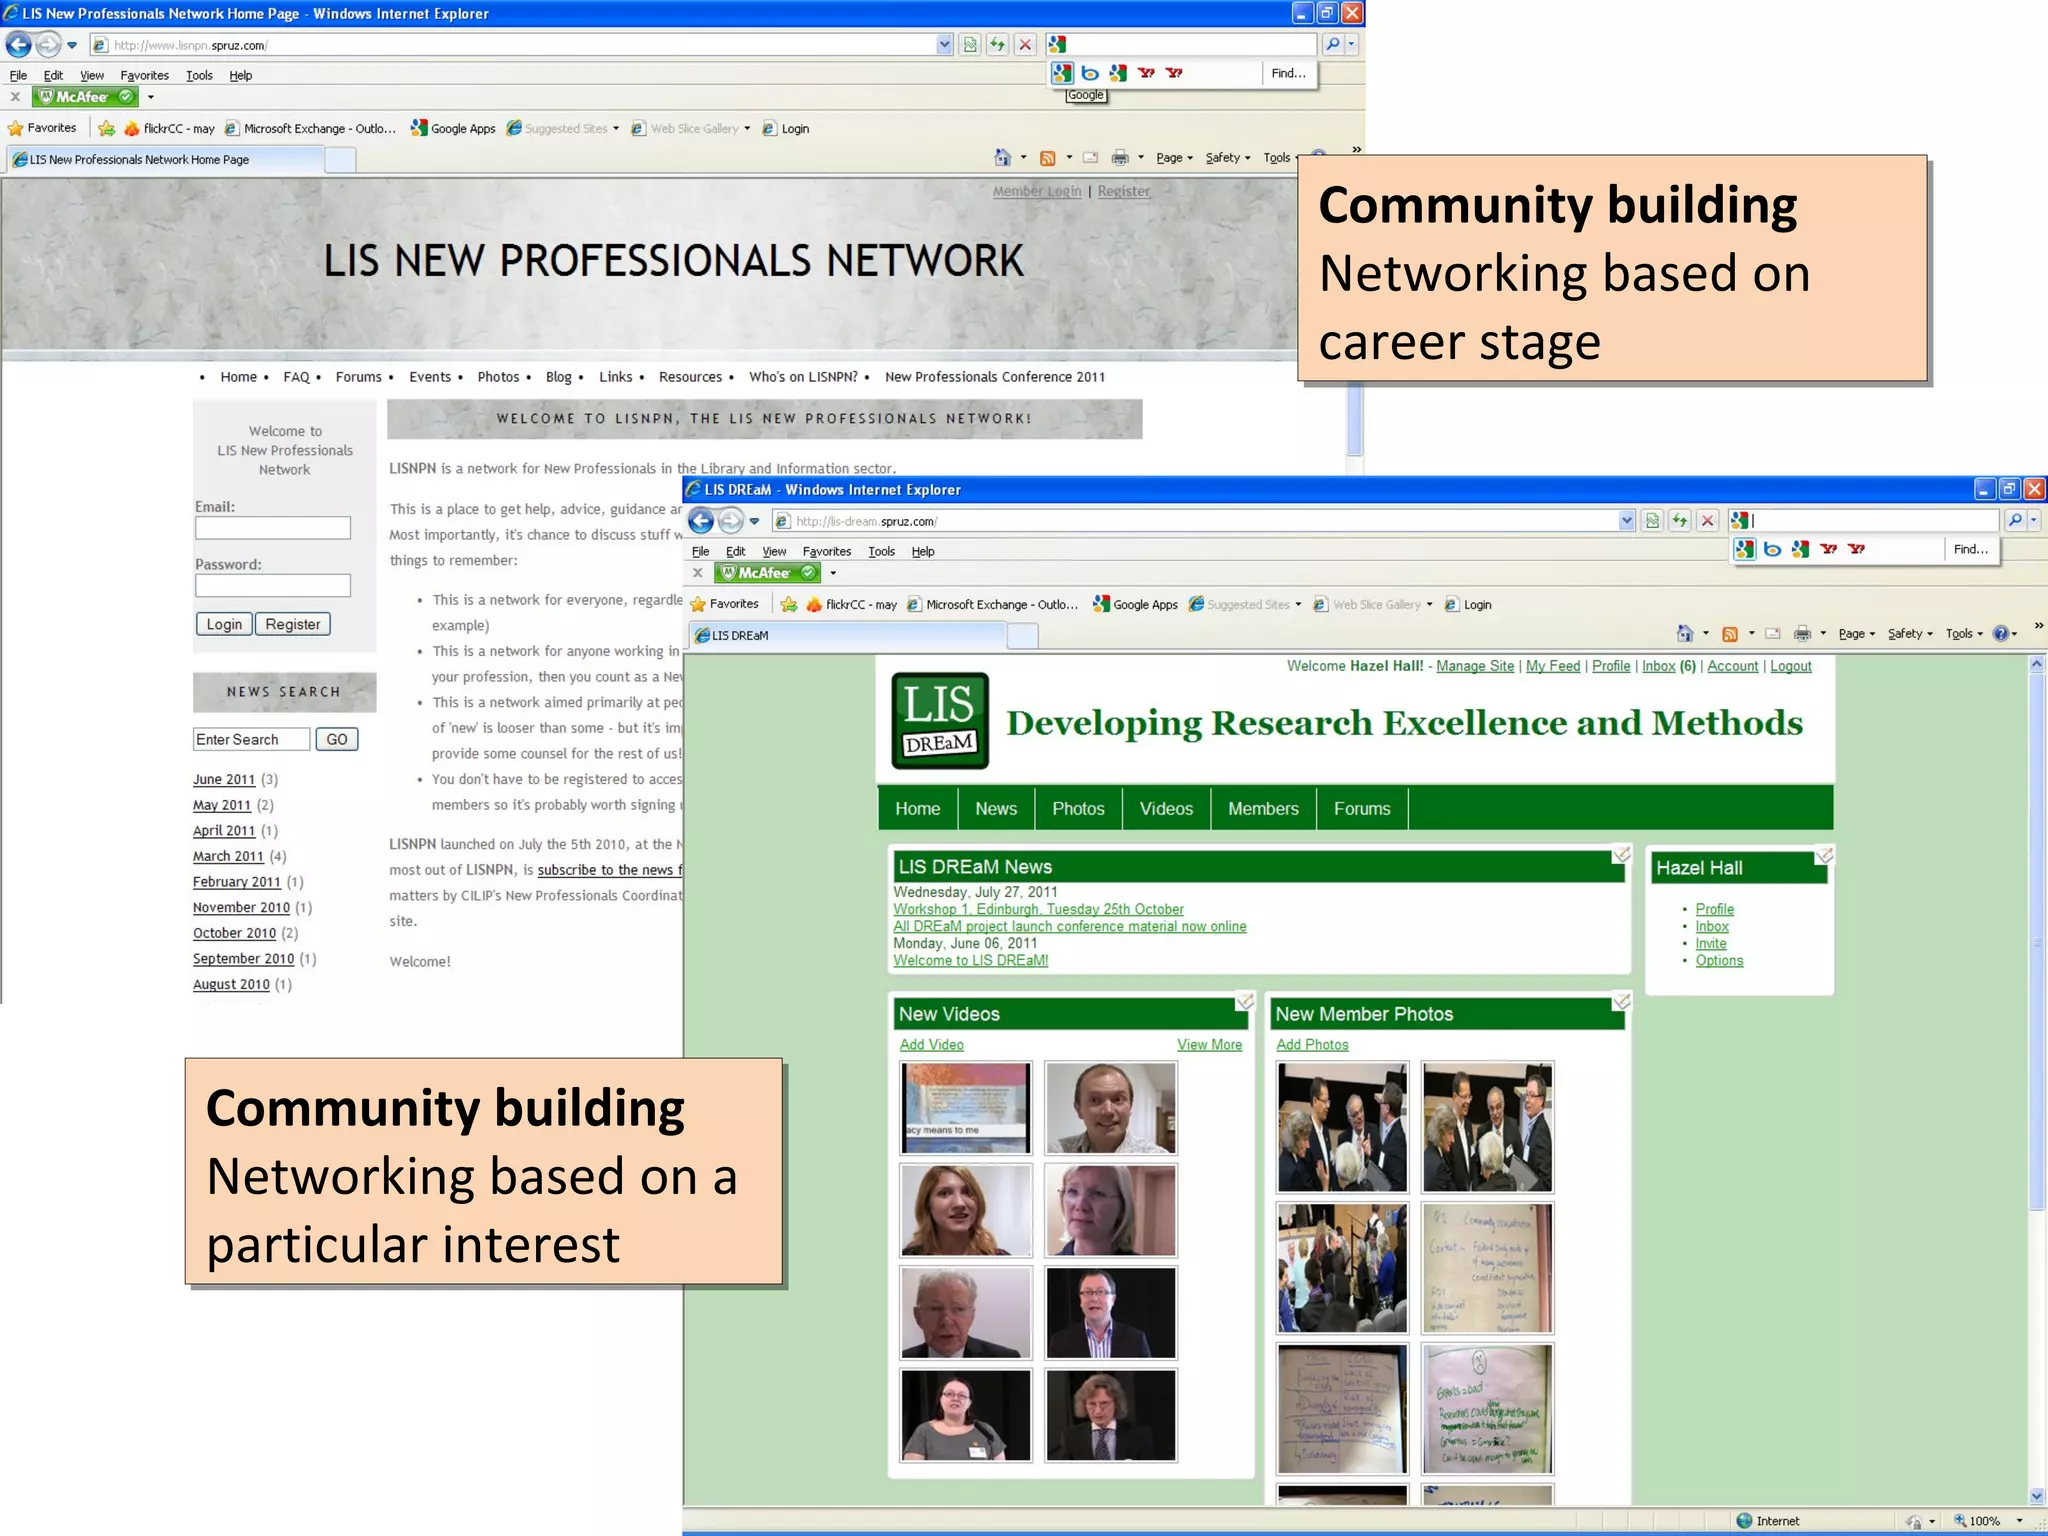
Task: Click Stop icon in LIS DREaM window
Action: [1708, 521]
